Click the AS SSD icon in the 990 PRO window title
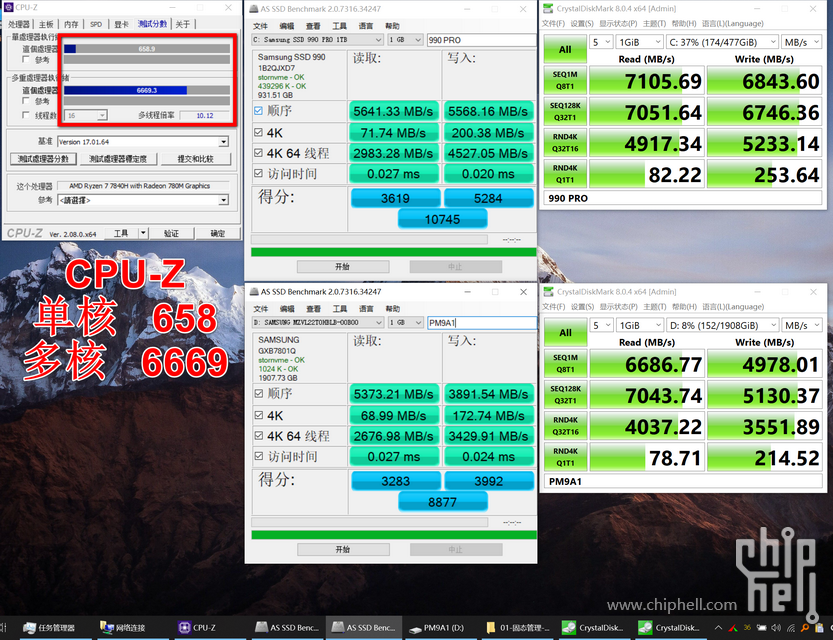 click(253, 9)
